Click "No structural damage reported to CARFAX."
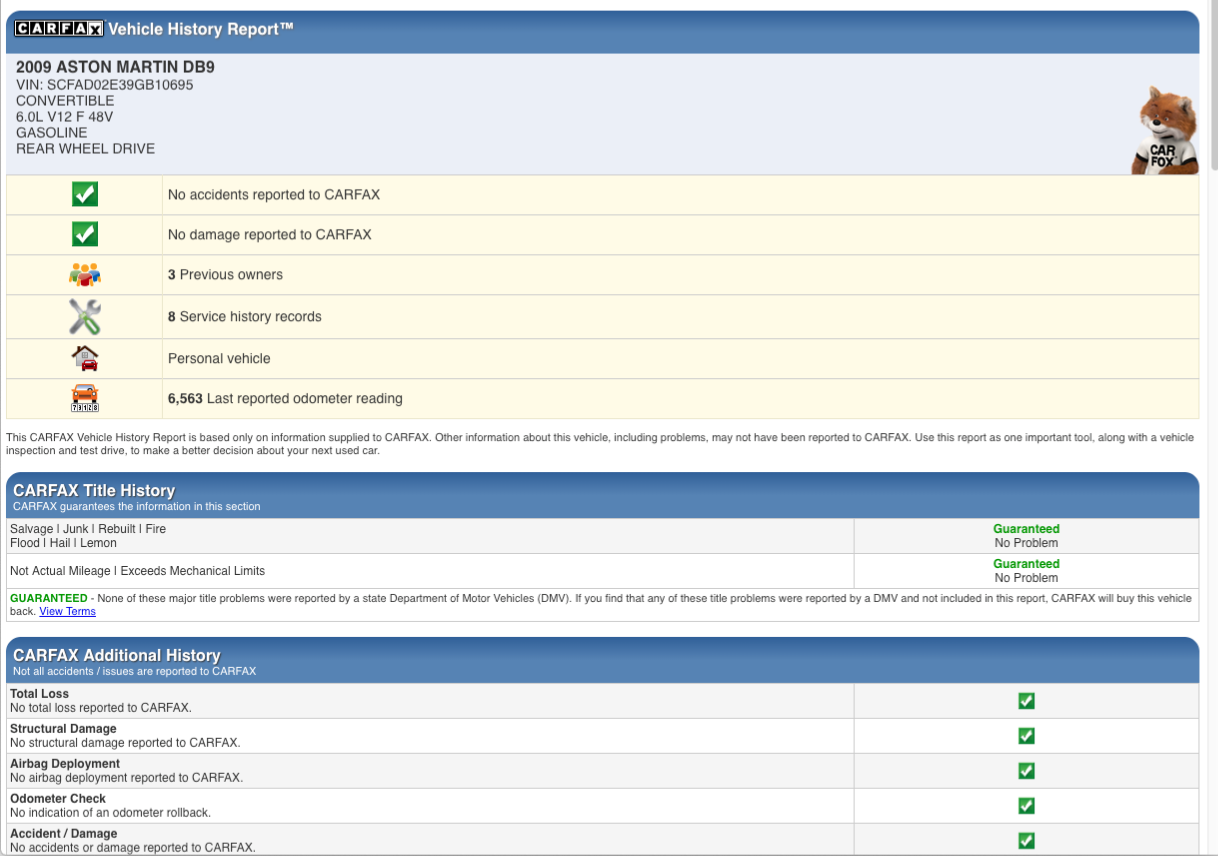 point(125,743)
